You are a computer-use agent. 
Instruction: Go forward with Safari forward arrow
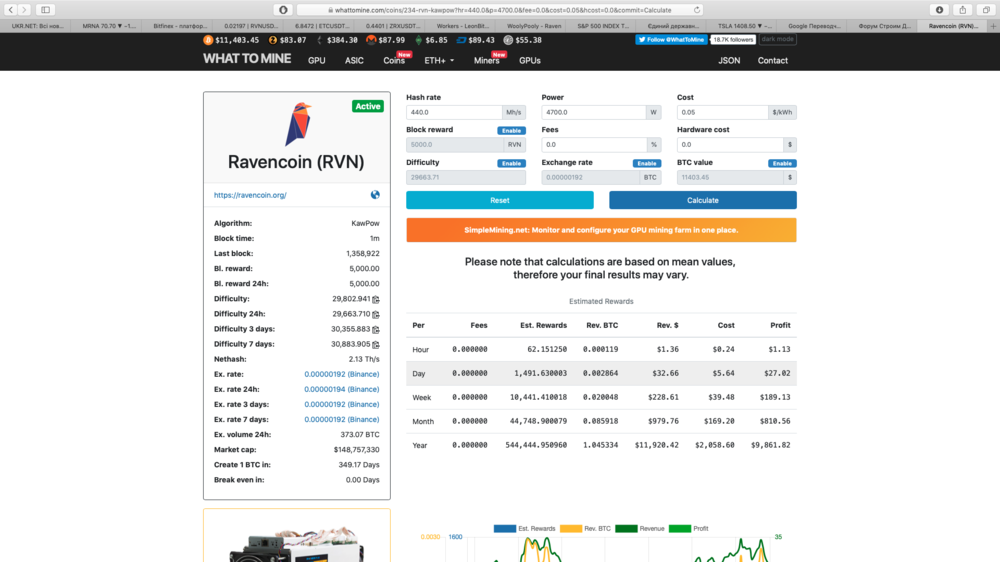pos(24,10)
